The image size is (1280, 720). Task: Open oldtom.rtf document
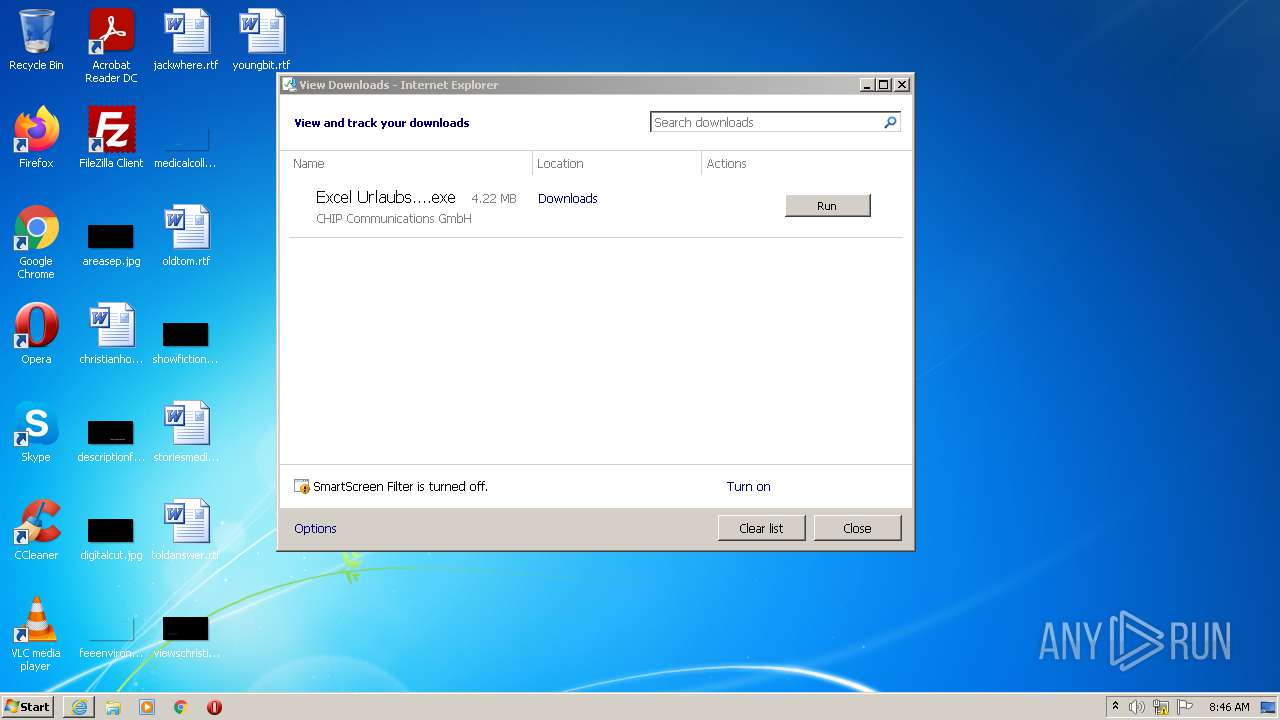[186, 236]
